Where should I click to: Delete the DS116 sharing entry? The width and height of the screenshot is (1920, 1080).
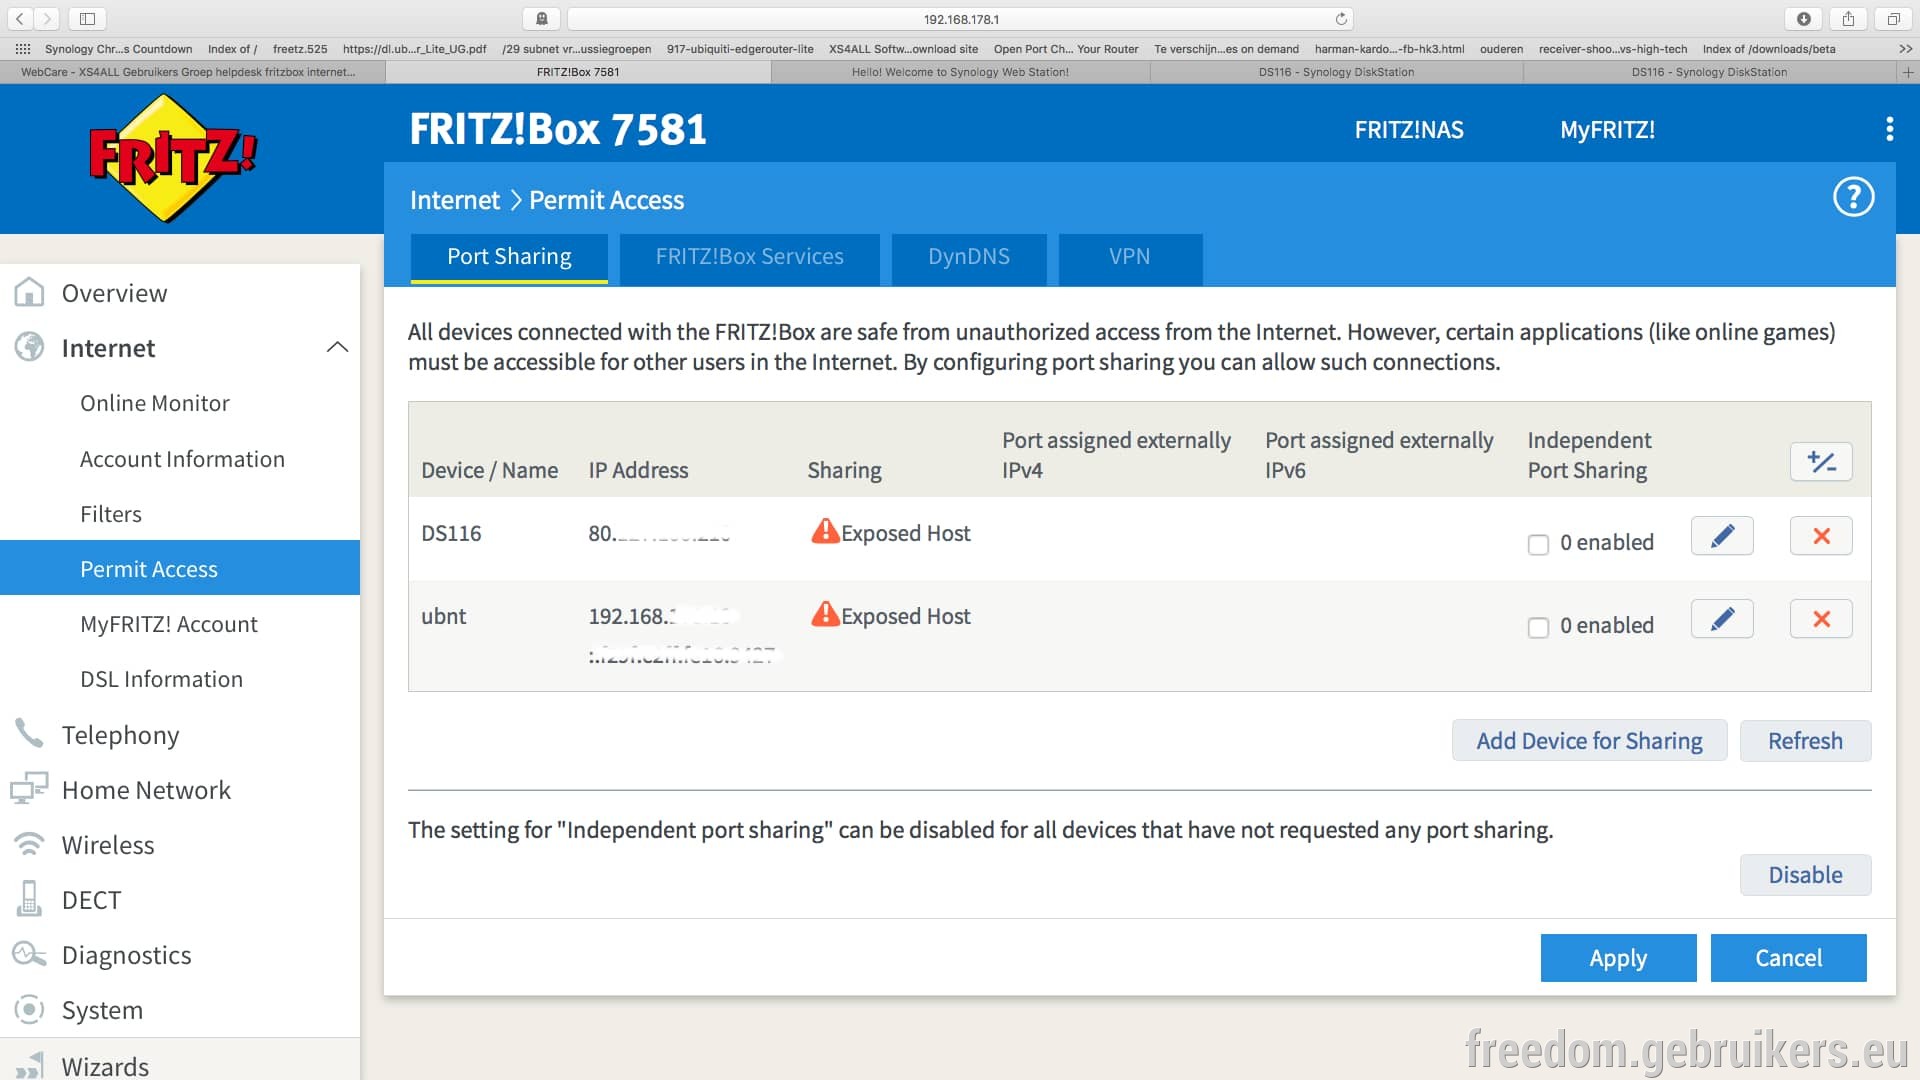tap(1821, 536)
